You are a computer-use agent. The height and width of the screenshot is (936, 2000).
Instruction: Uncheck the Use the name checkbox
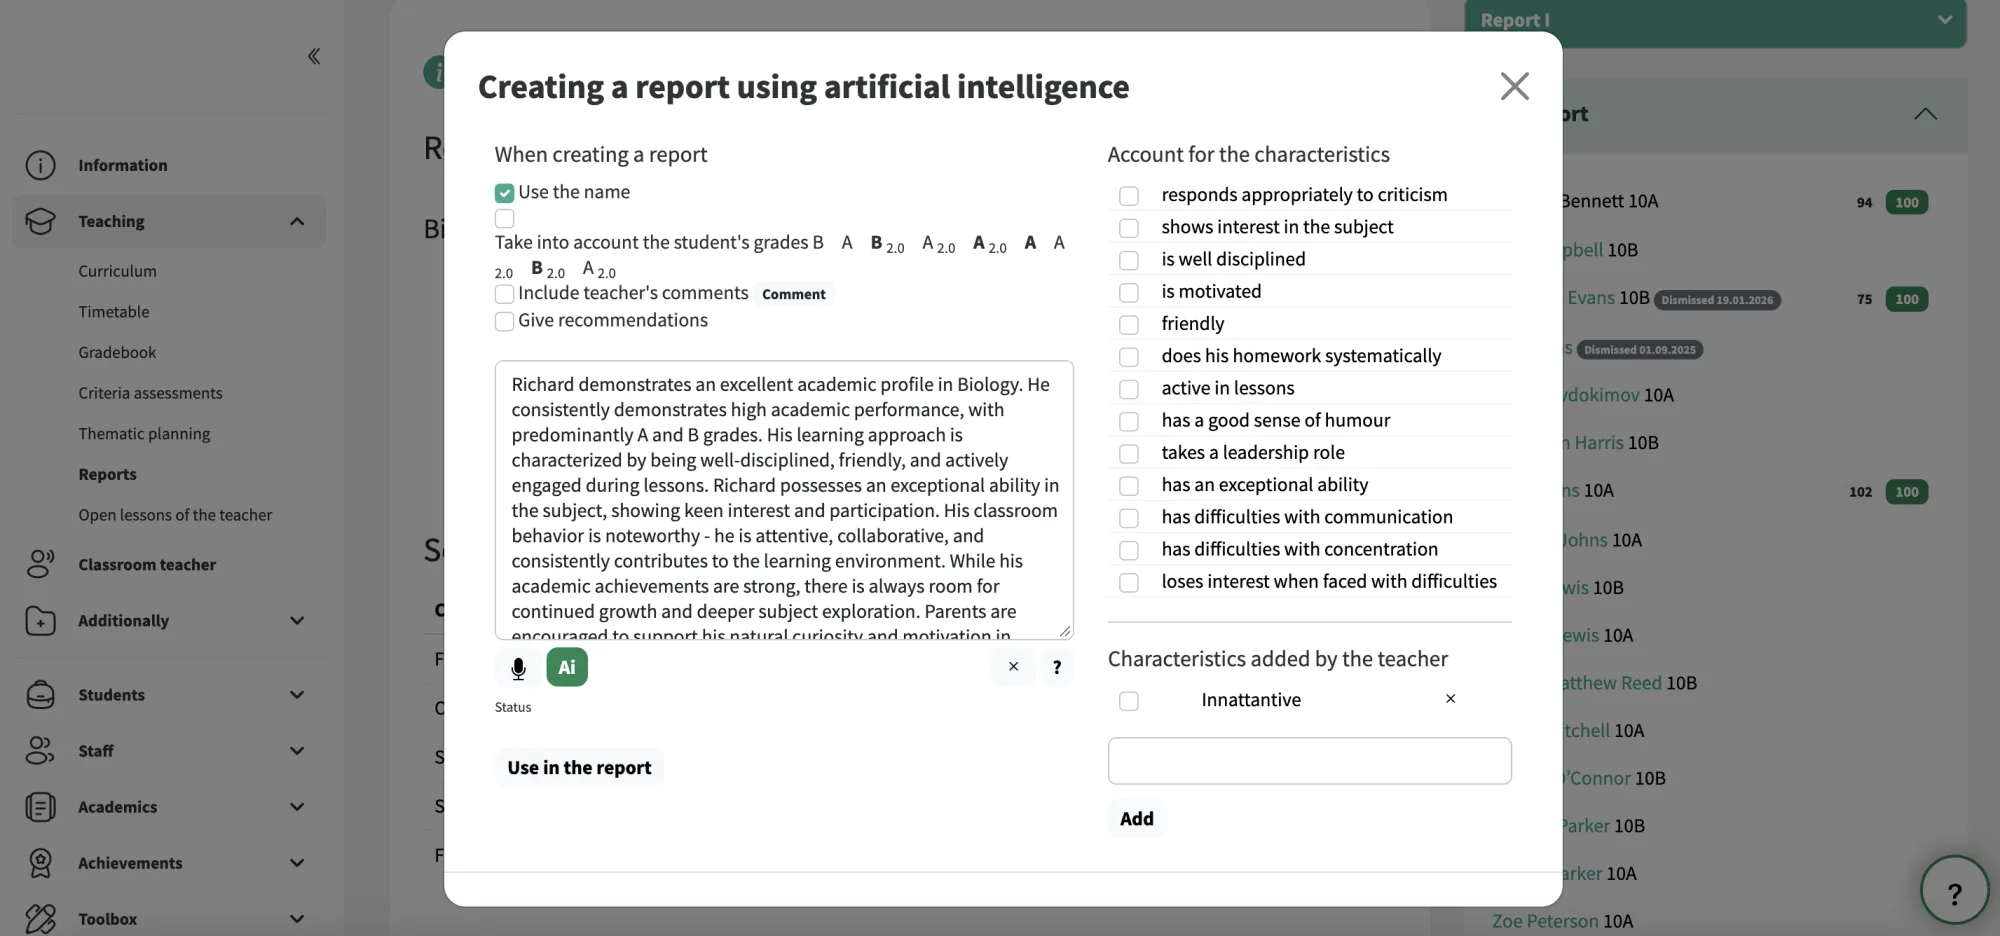[x=504, y=193]
